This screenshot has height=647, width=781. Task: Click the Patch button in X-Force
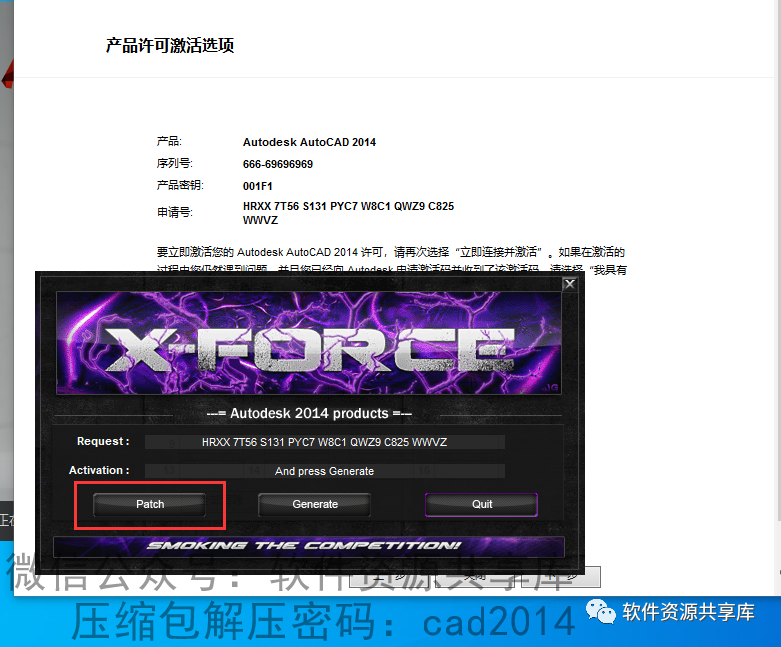[x=149, y=504]
